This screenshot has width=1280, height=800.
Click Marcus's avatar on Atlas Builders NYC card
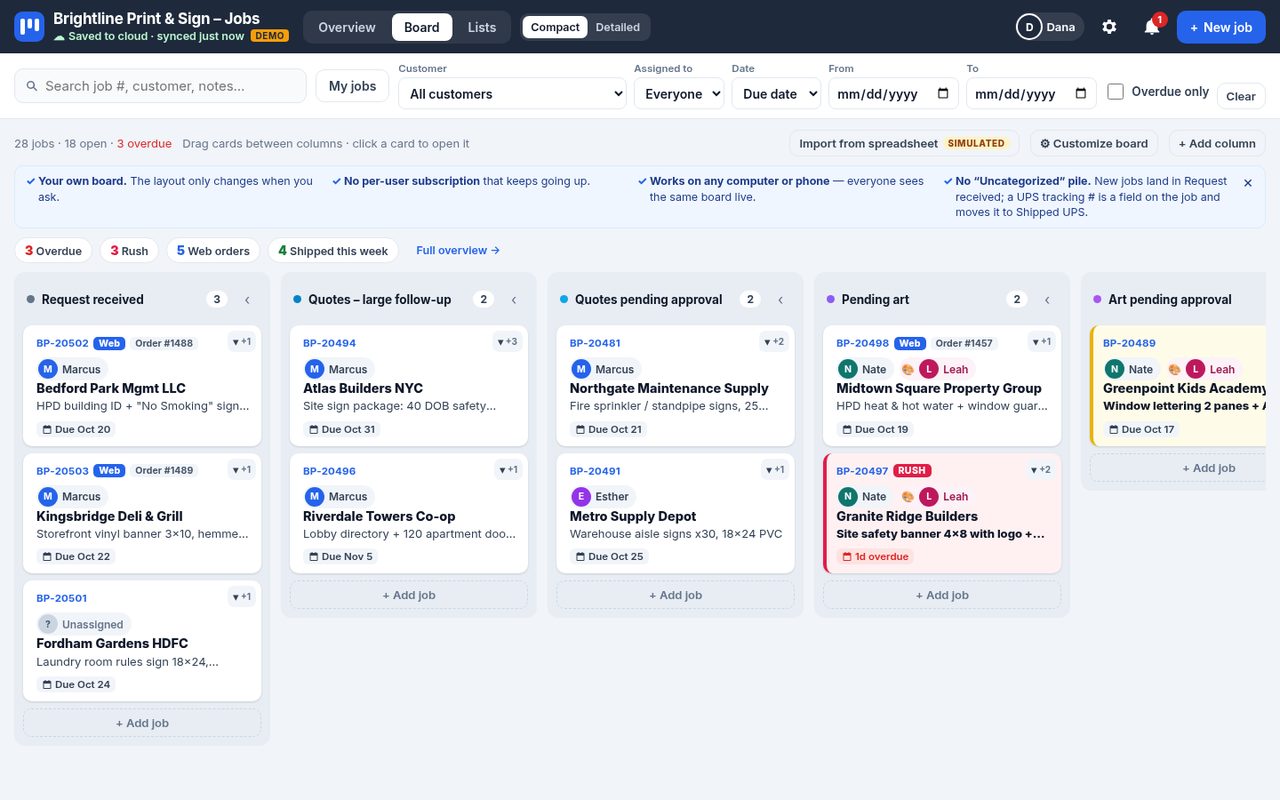coord(314,369)
